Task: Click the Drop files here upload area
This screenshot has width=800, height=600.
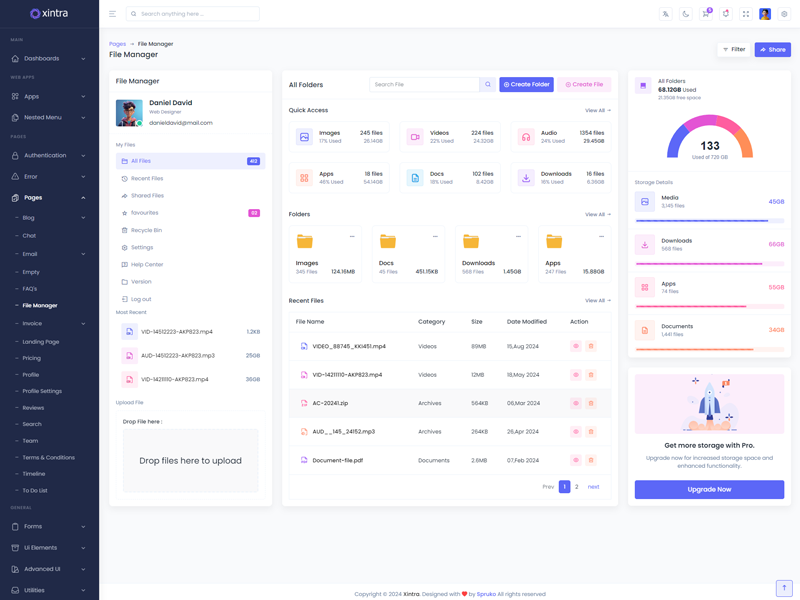Action: [190, 461]
